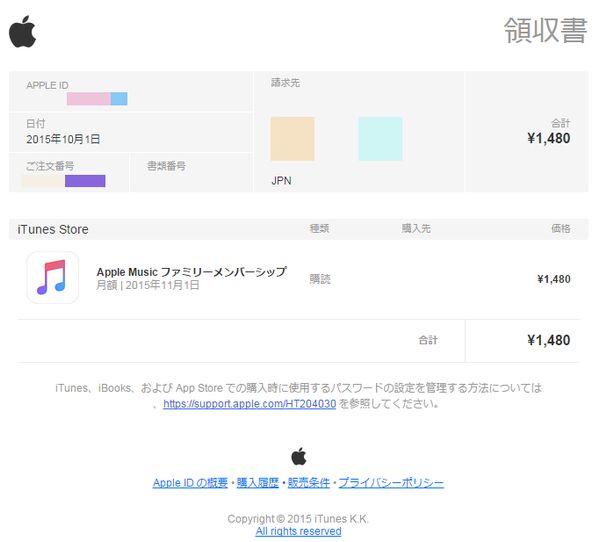
Task: Click the date 2015年10月1日
Action: click(63, 139)
